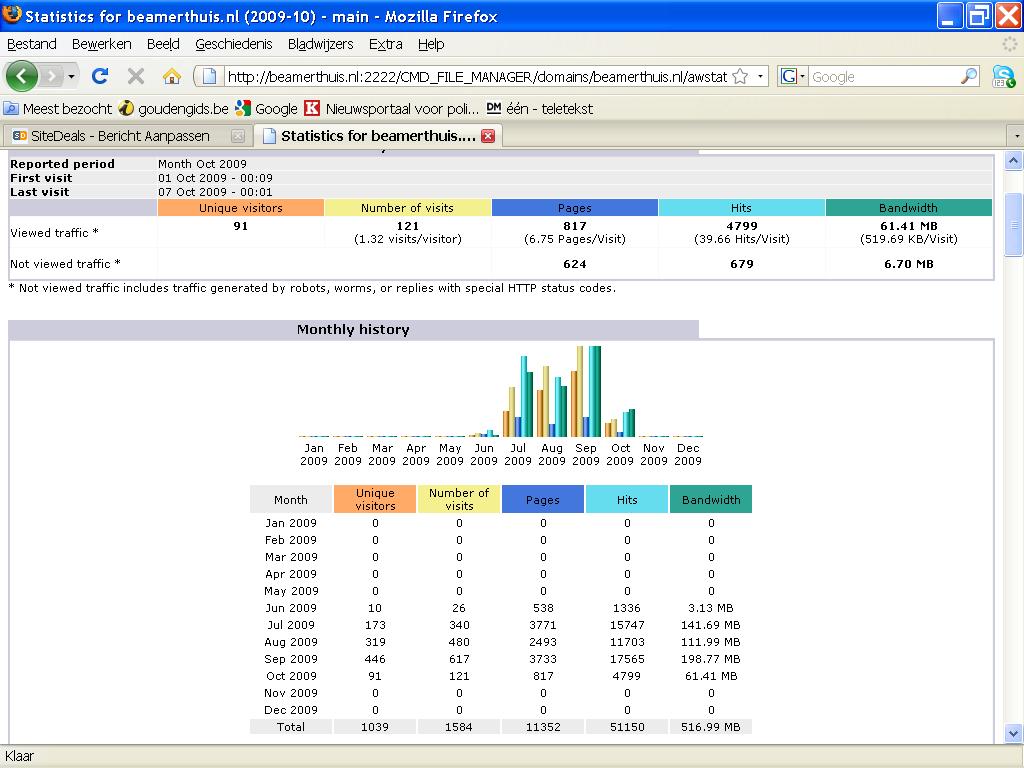Click the Total row label
Viewport: 1024px width, 768px height.
coord(291,727)
